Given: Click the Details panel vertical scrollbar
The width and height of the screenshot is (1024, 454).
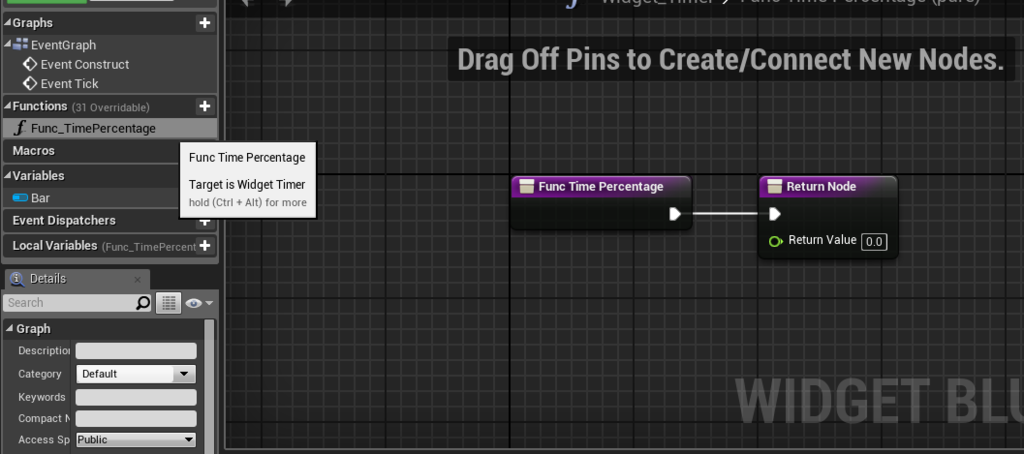Looking at the screenshot, I should click(x=210, y=385).
